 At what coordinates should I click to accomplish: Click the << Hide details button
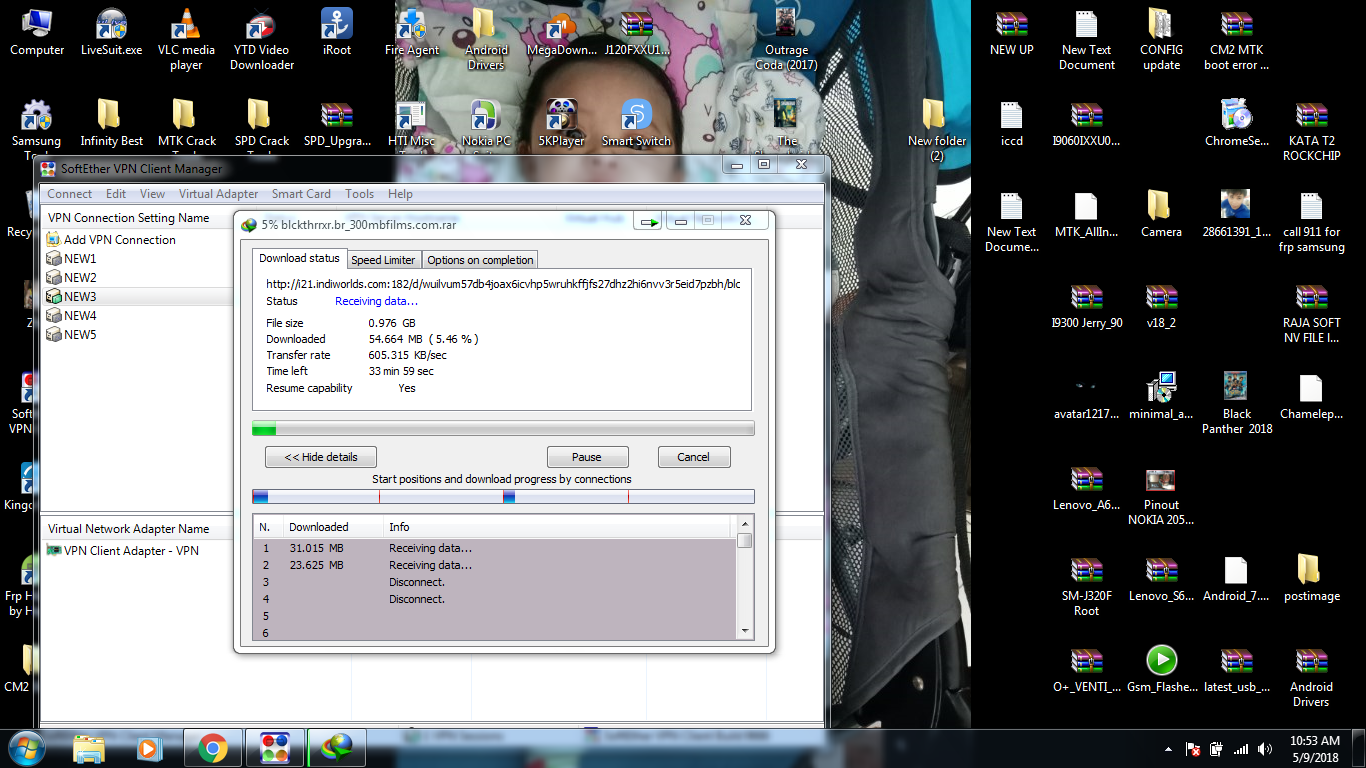tap(321, 457)
